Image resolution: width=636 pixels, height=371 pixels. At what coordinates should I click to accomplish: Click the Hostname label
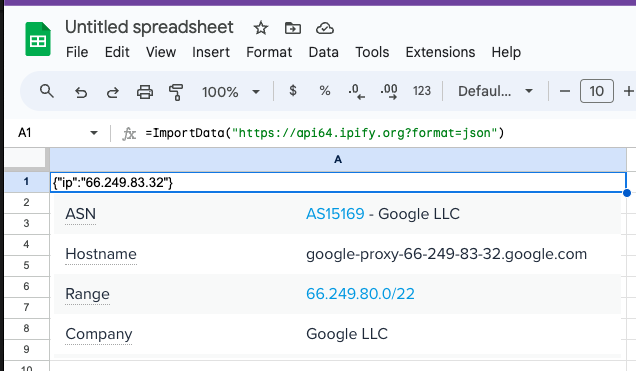click(101, 254)
